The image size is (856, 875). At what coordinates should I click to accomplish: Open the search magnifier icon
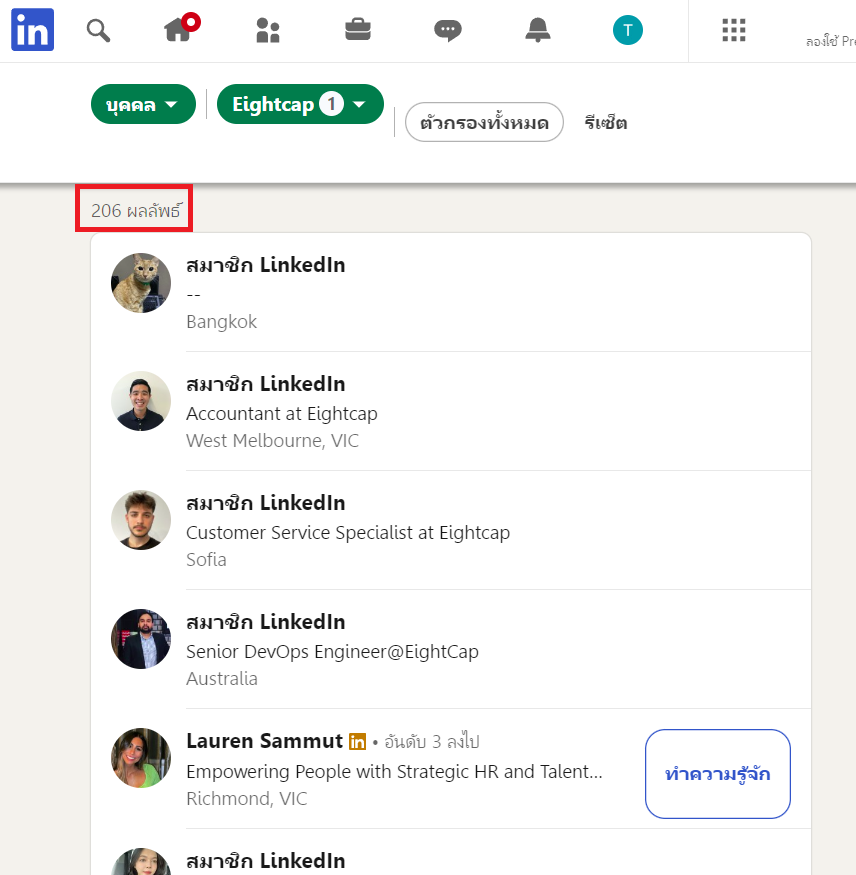pyautogui.click(x=98, y=31)
